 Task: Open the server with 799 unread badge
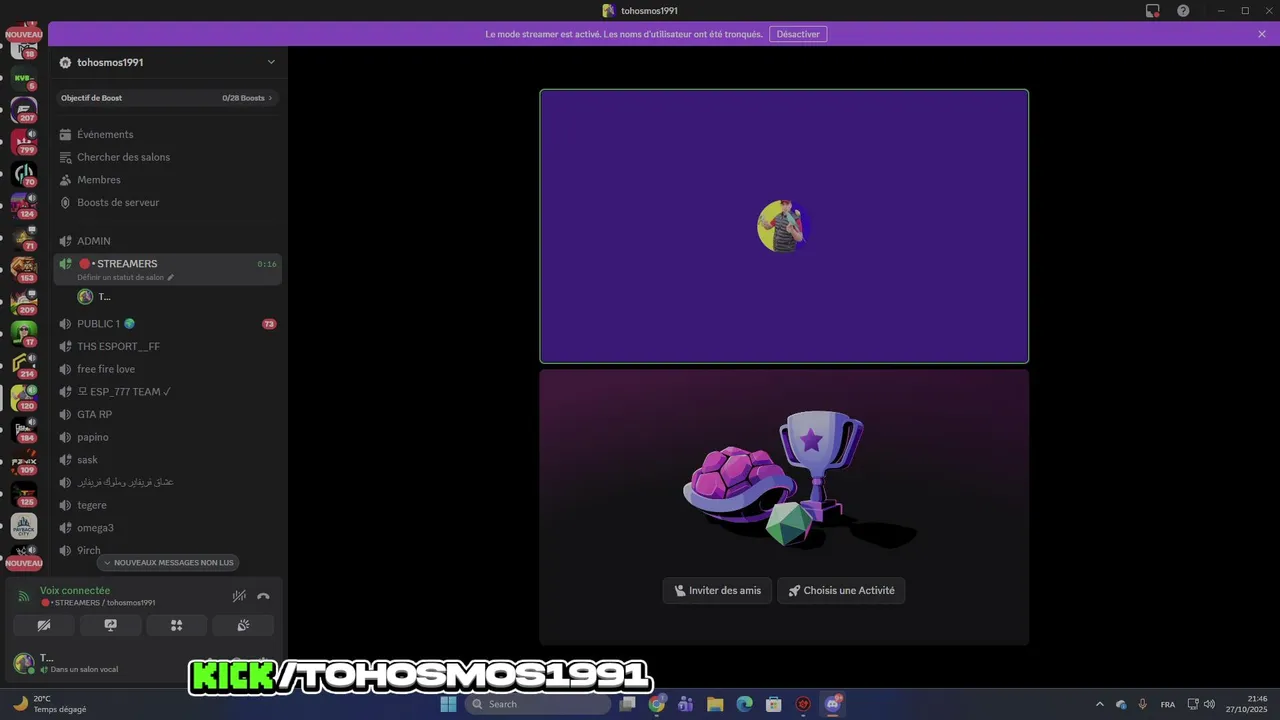(24, 141)
